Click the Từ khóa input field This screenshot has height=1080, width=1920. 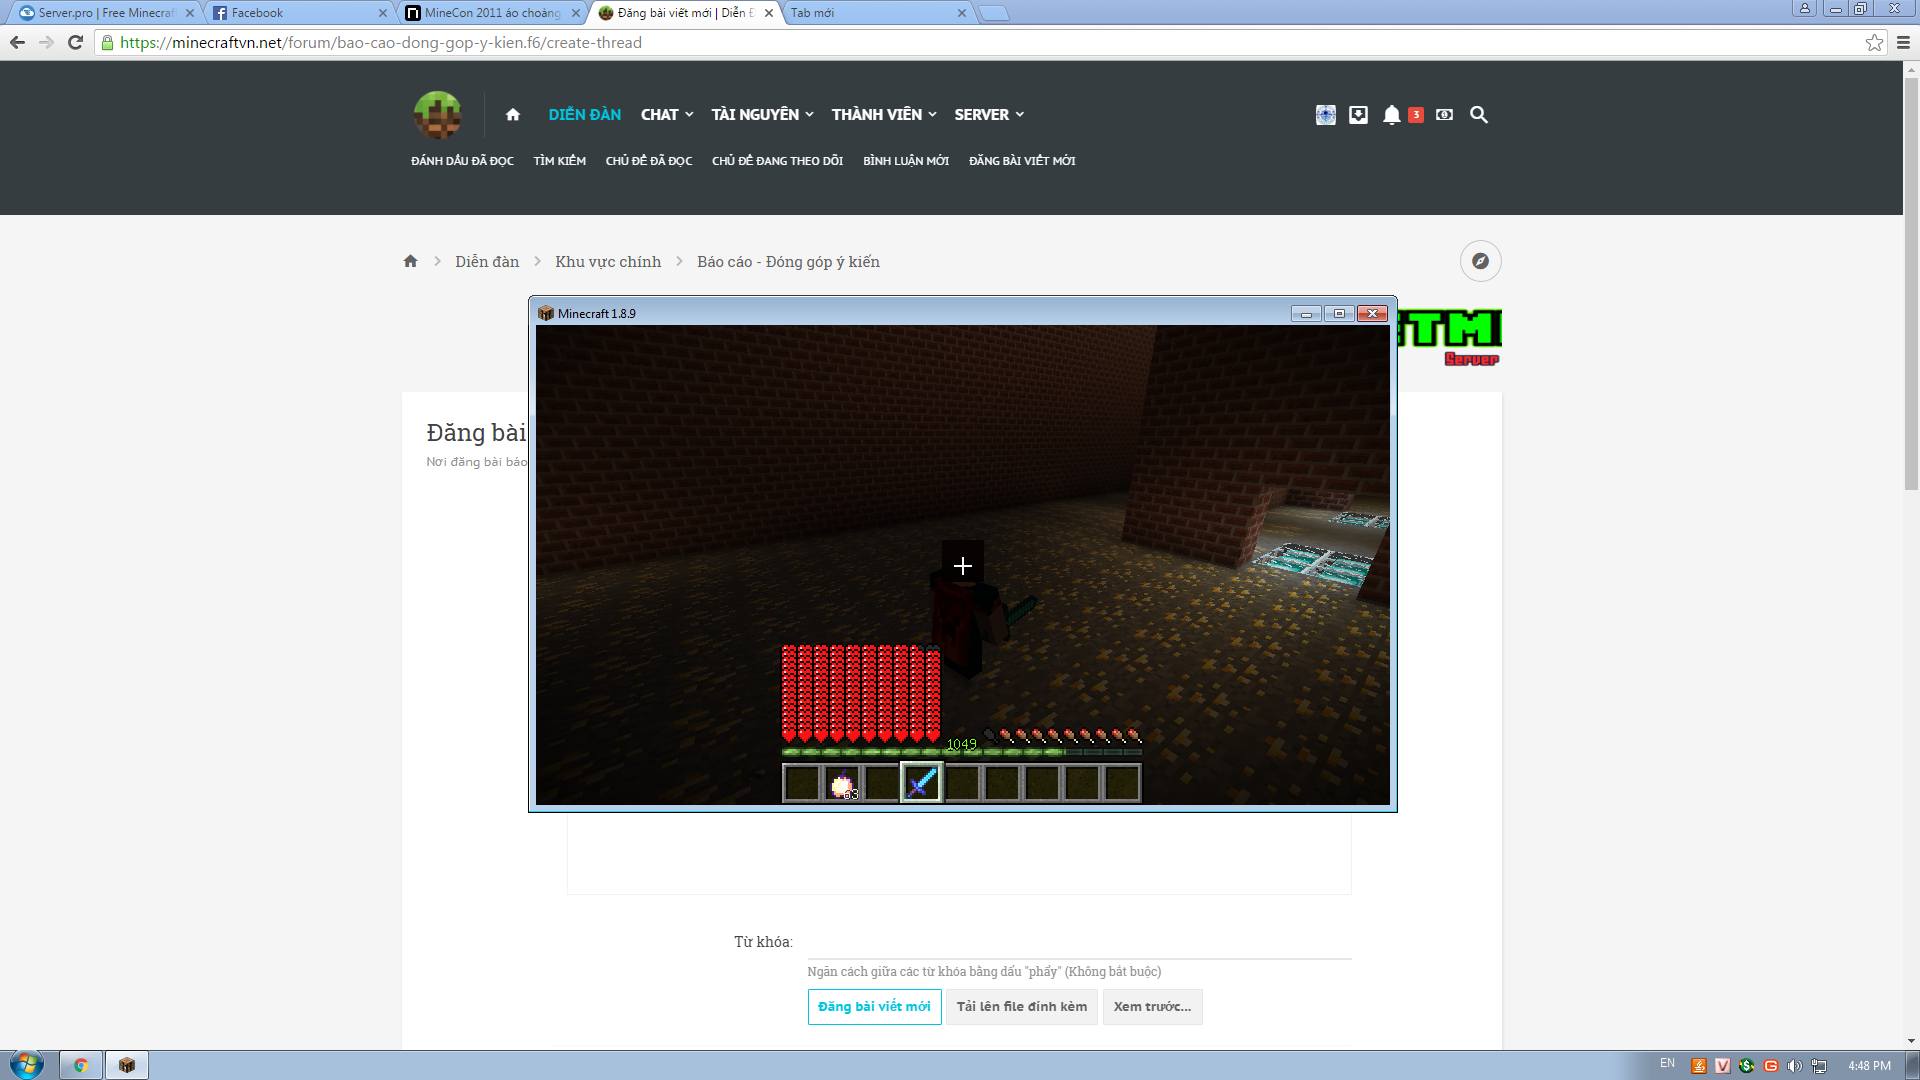coord(1078,943)
